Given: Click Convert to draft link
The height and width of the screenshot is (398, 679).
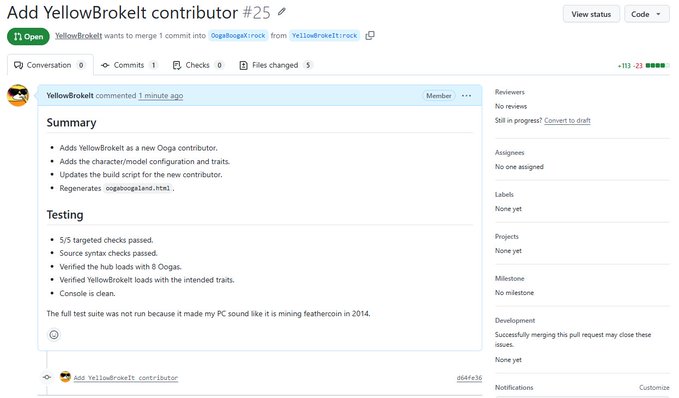Looking at the screenshot, I should click(x=567, y=120).
